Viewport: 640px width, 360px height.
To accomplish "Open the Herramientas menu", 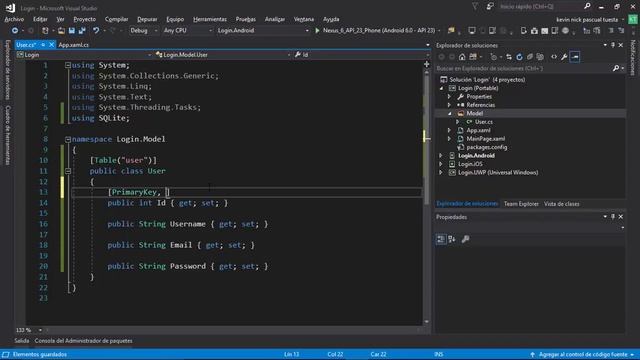I will point(210,19).
